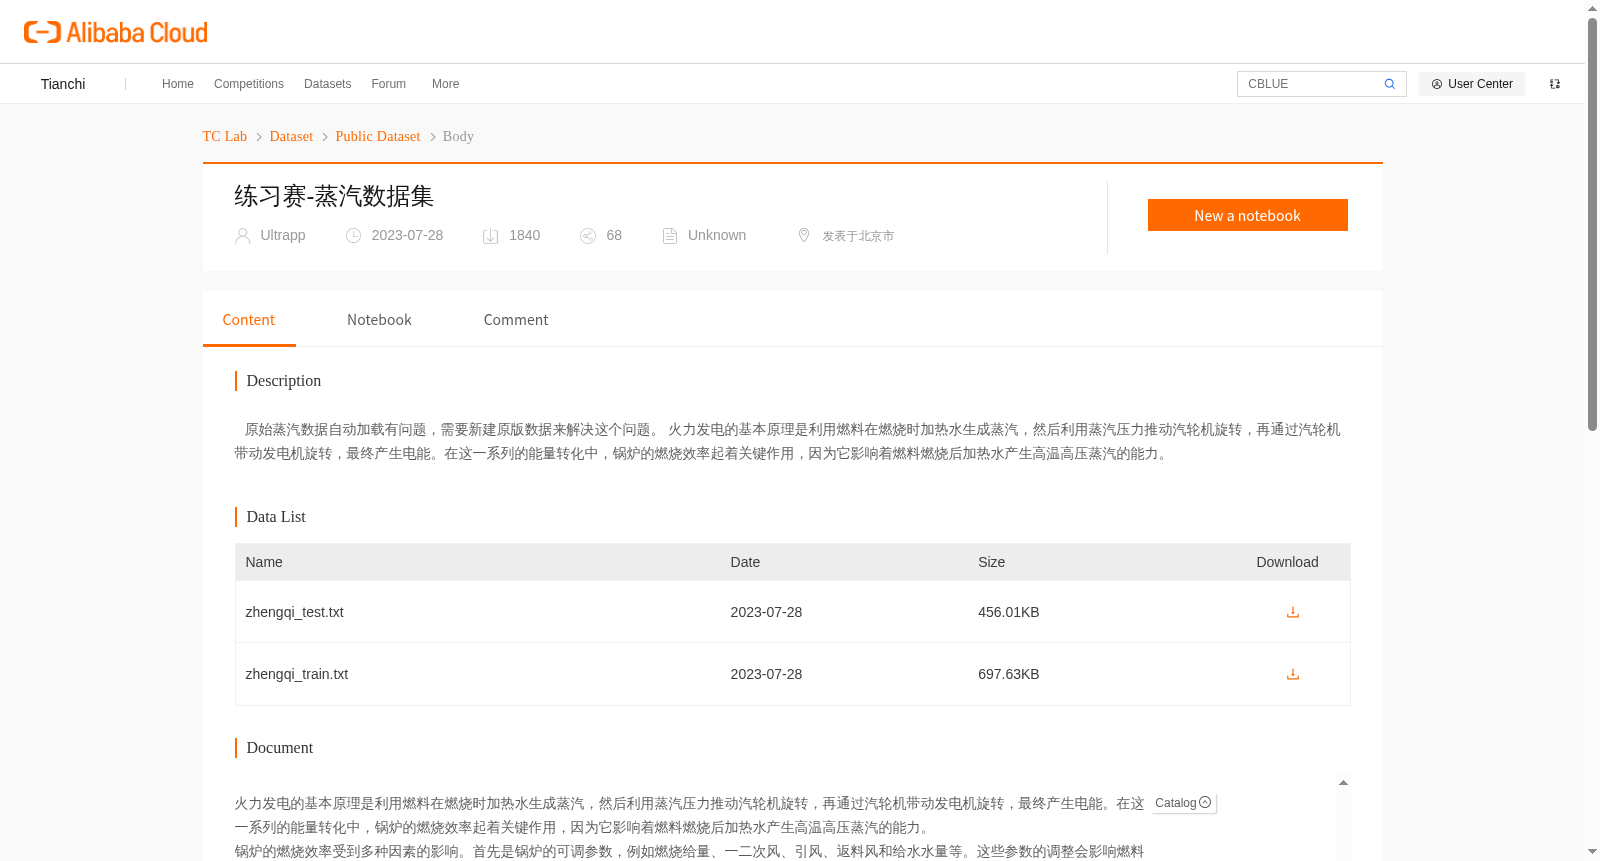
Task: Click the Name column header
Action: tap(264, 562)
